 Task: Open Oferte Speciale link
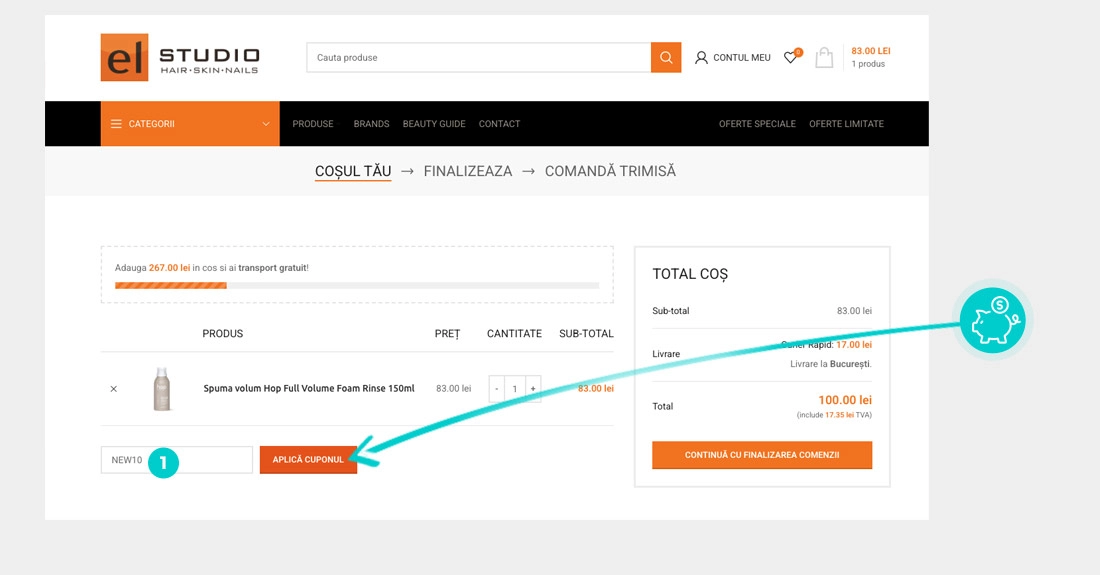click(757, 124)
